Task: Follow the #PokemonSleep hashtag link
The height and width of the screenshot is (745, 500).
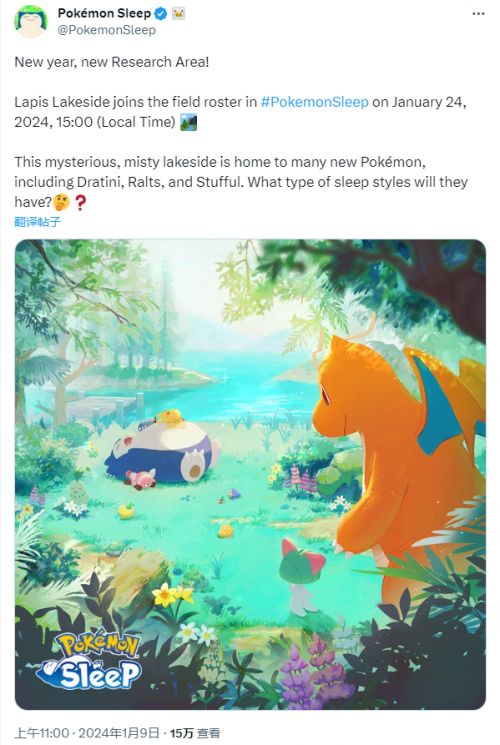Action: pos(314,102)
